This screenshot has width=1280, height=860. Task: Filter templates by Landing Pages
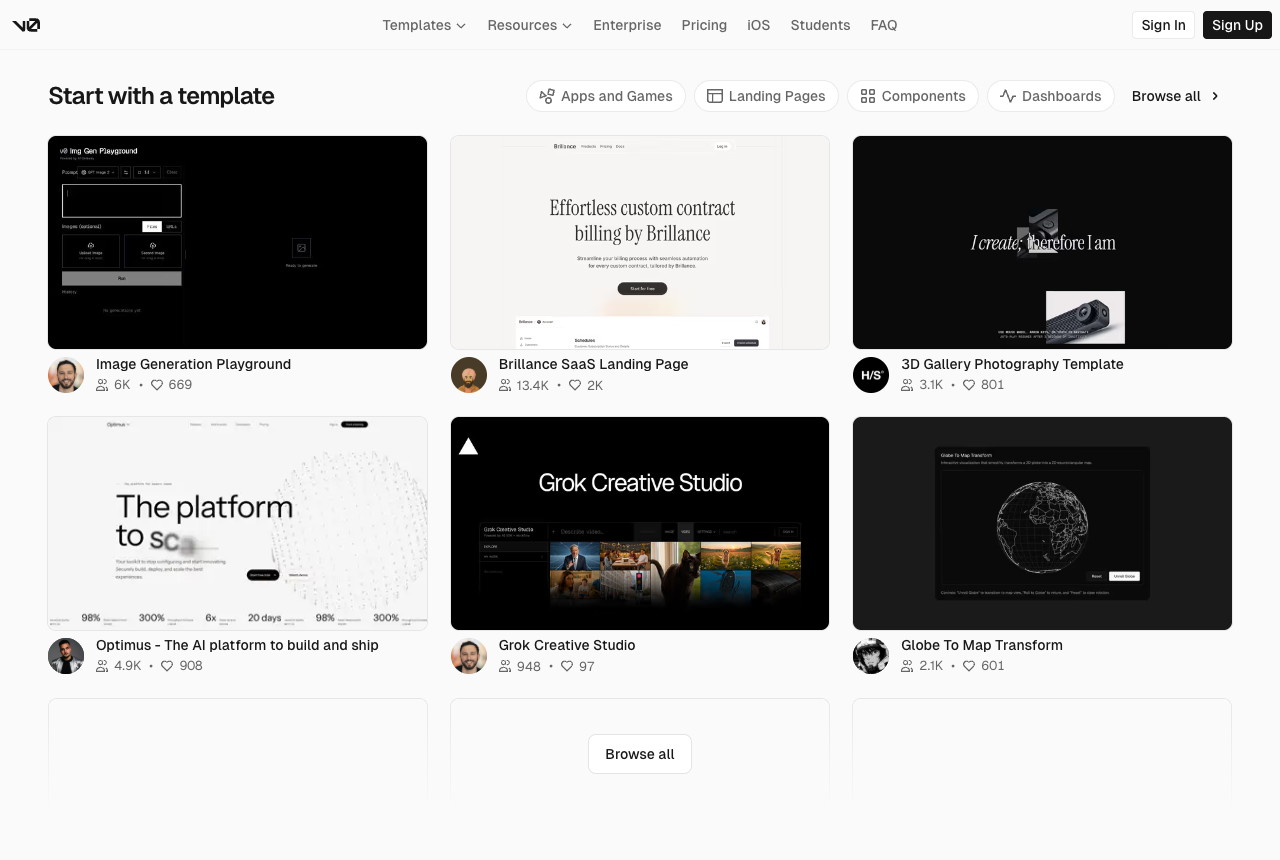coord(766,96)
